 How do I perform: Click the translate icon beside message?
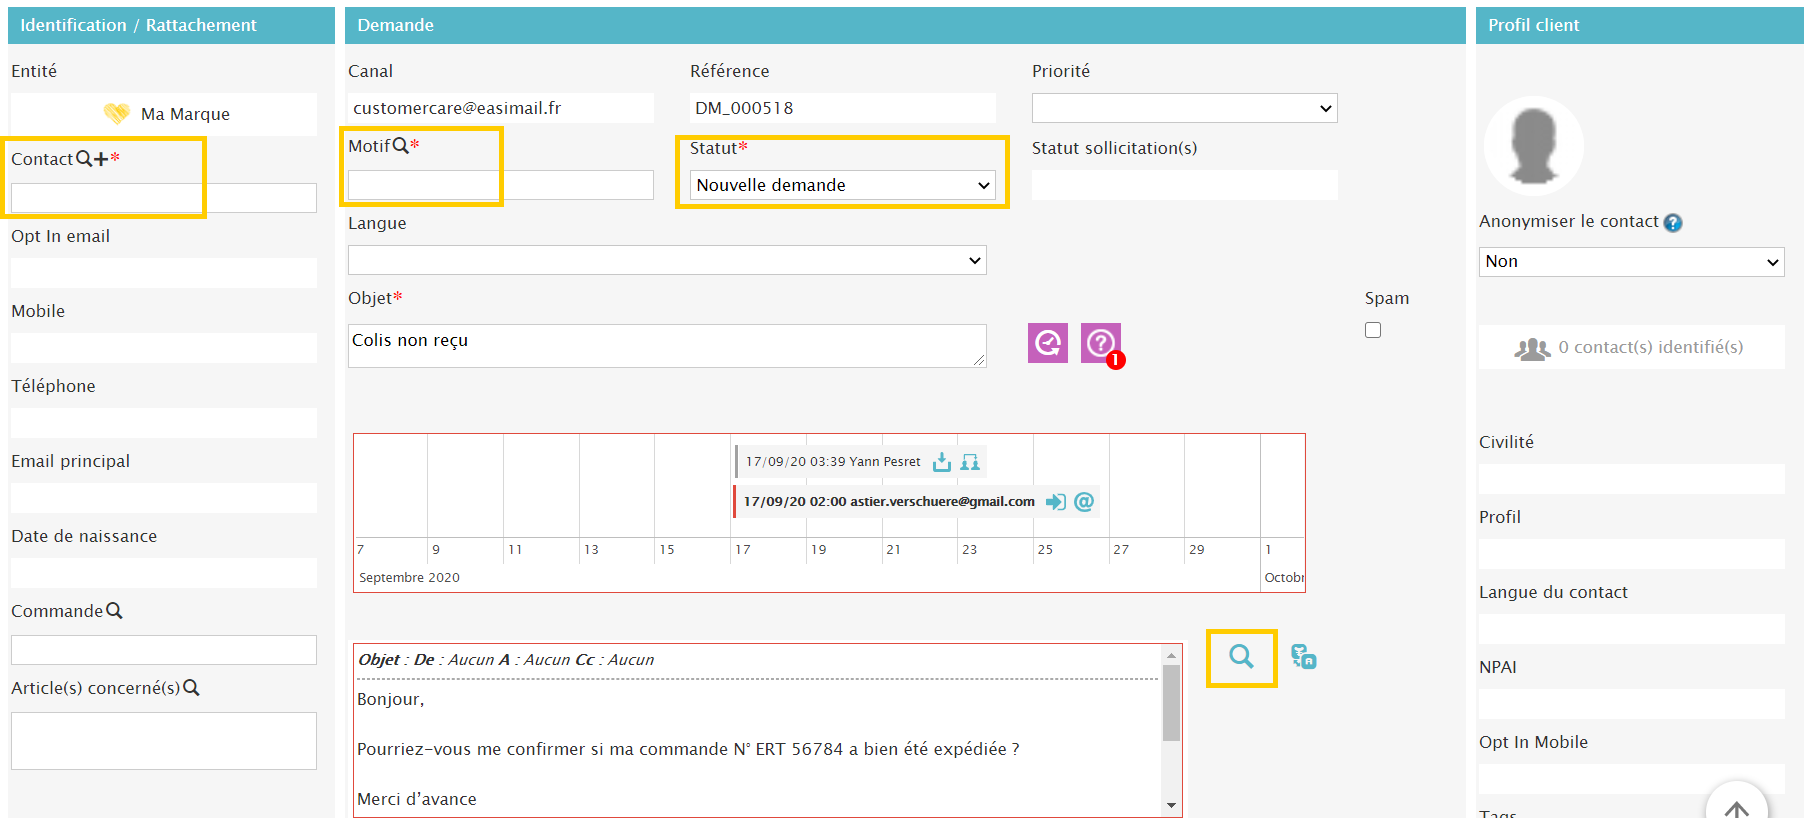1303,657
